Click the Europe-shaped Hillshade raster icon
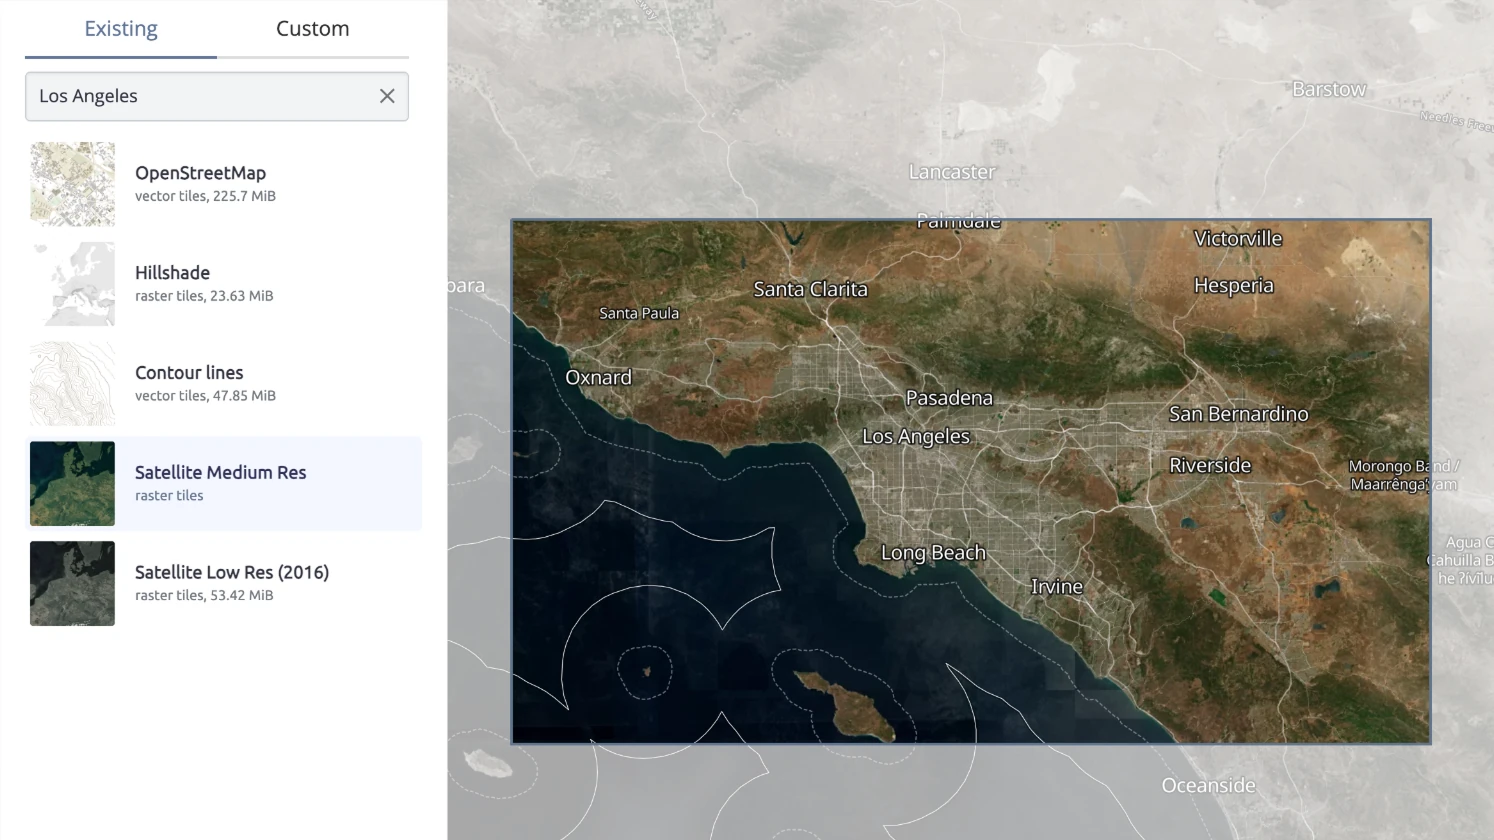1494x840 pixels. click(71, 284)
